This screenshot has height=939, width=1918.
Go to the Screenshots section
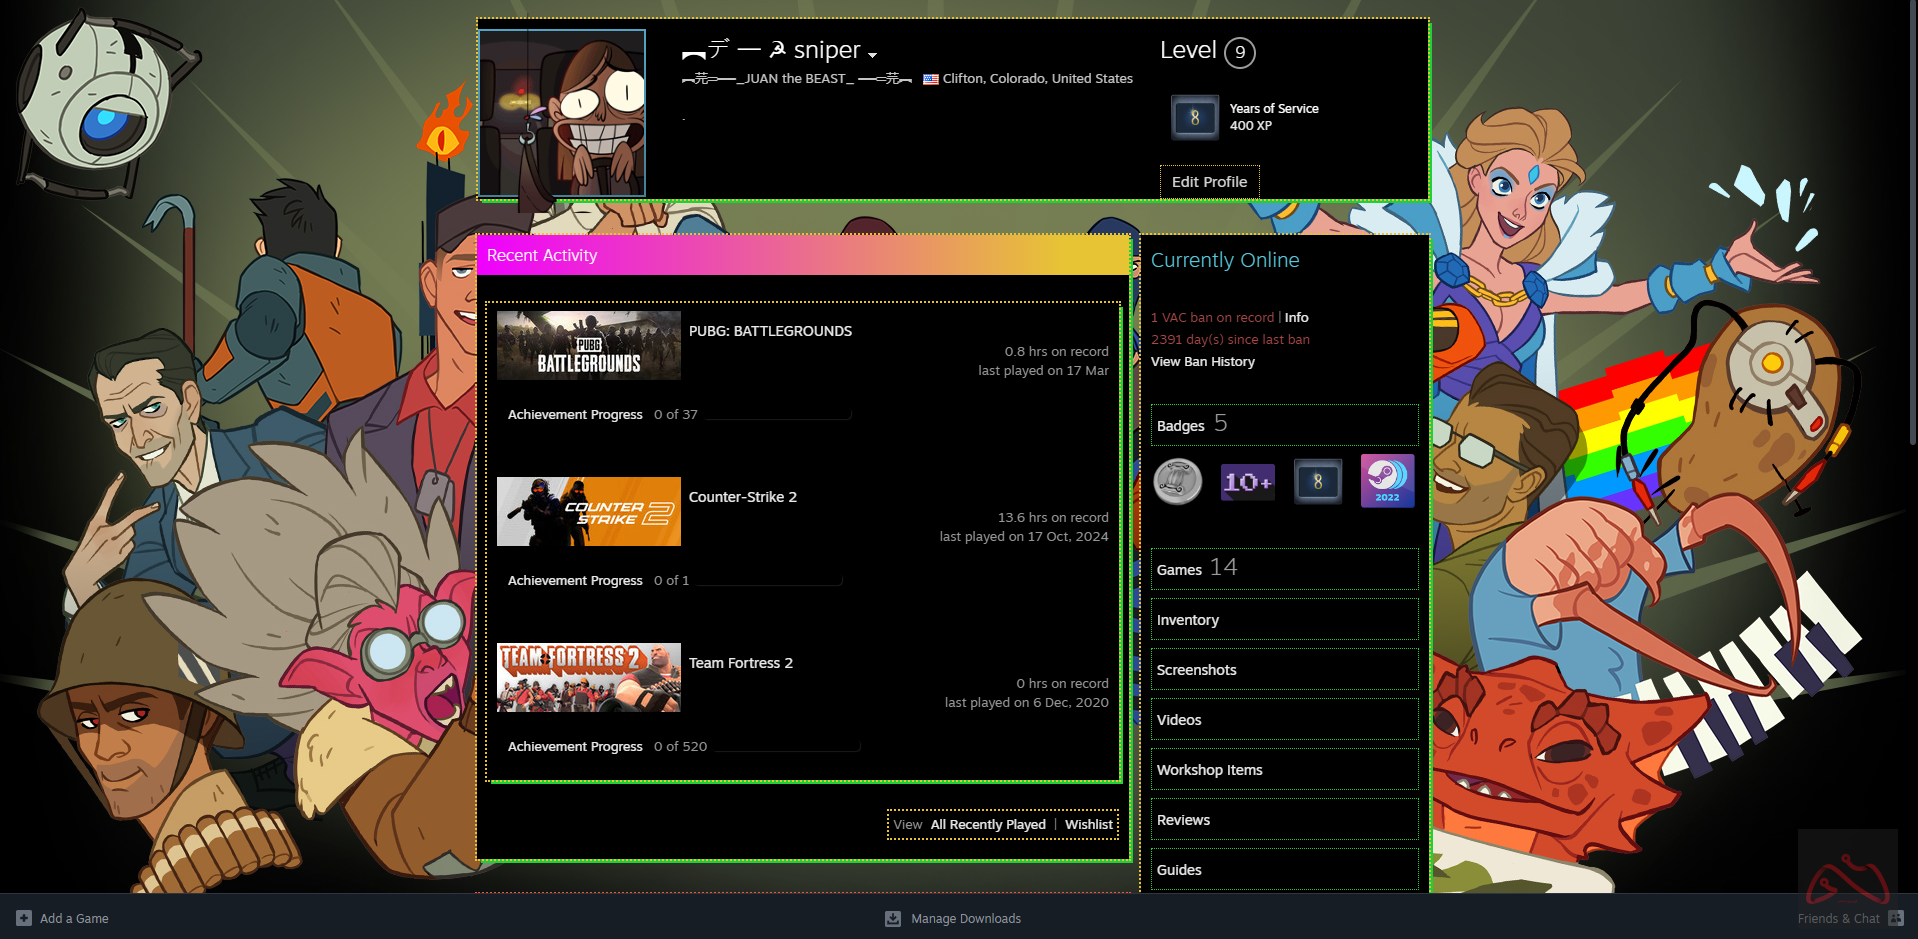(x=1196, y=670)
